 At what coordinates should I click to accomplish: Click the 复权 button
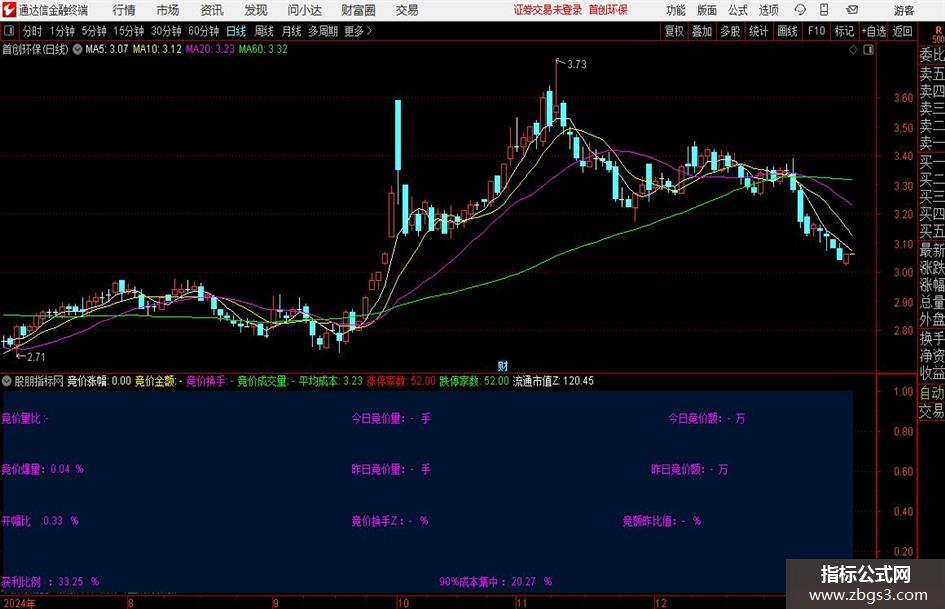tap(674, 31)
